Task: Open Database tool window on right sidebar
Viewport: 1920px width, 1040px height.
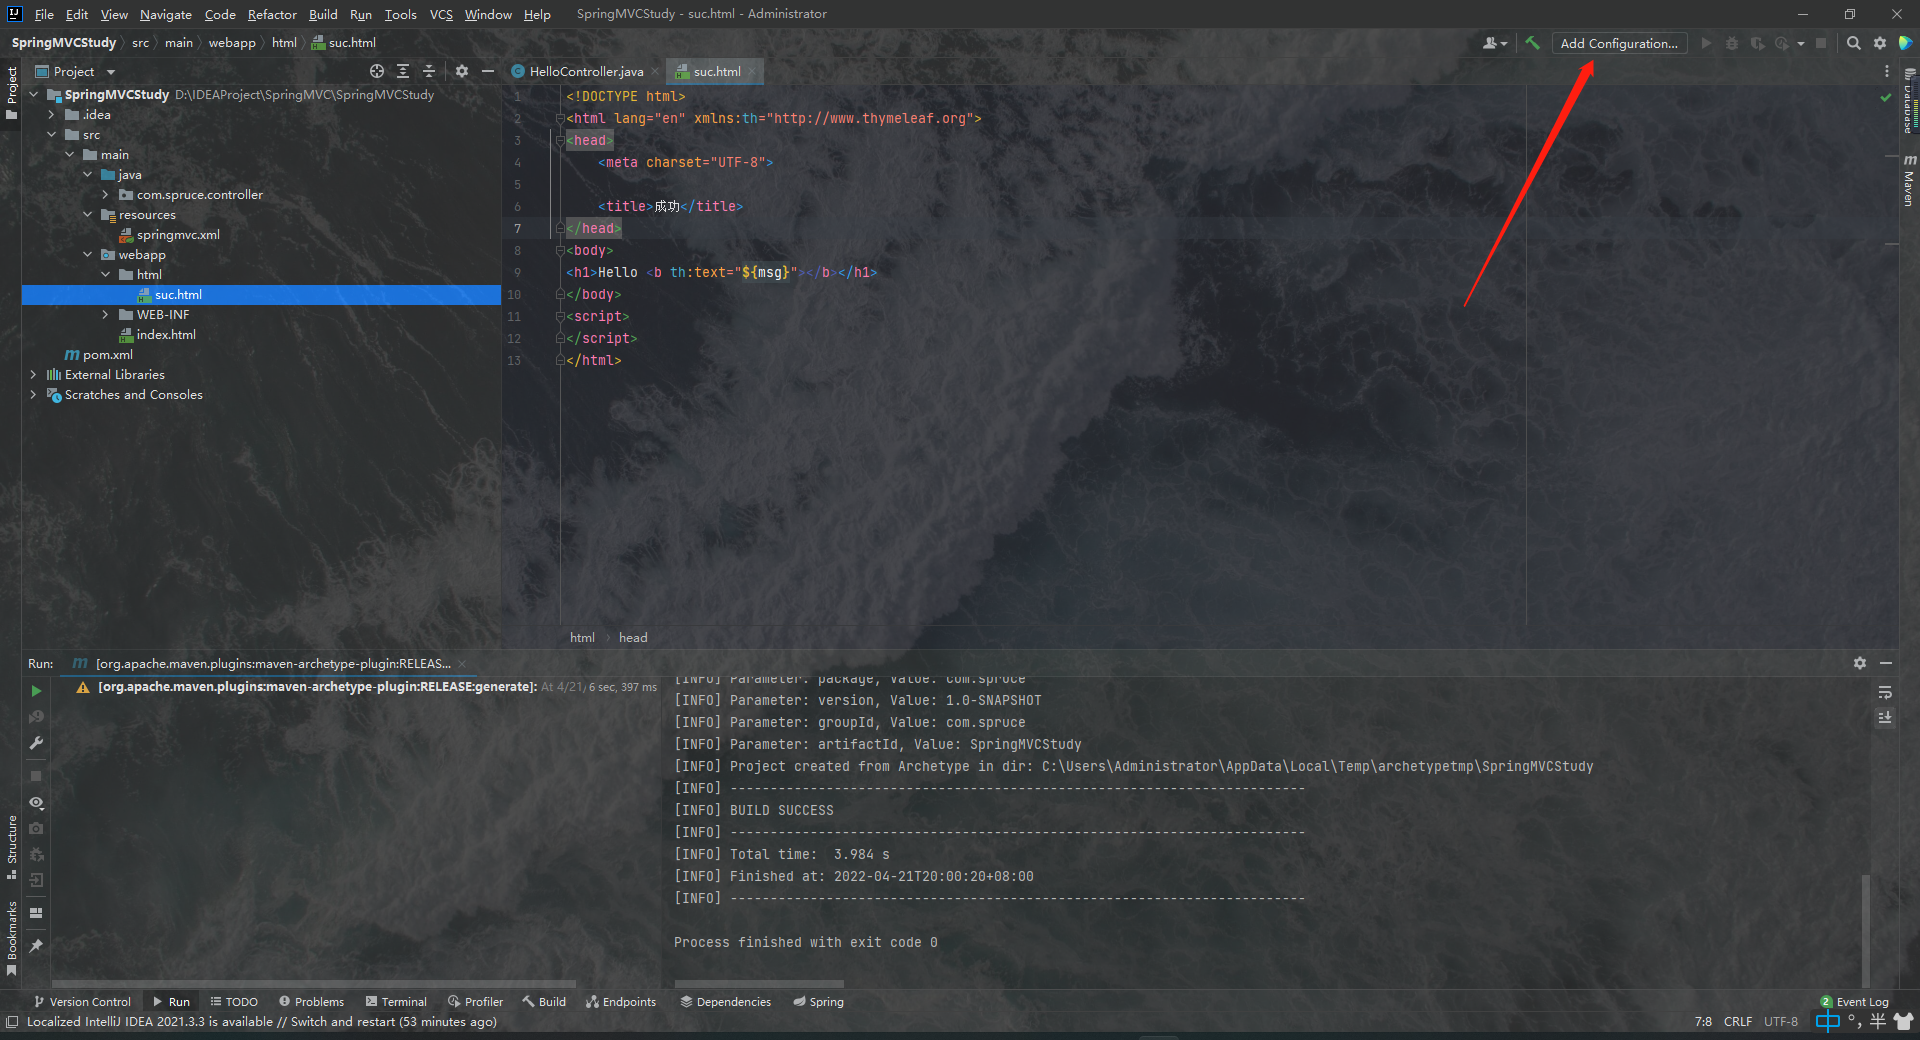Action: (1909, 102)
